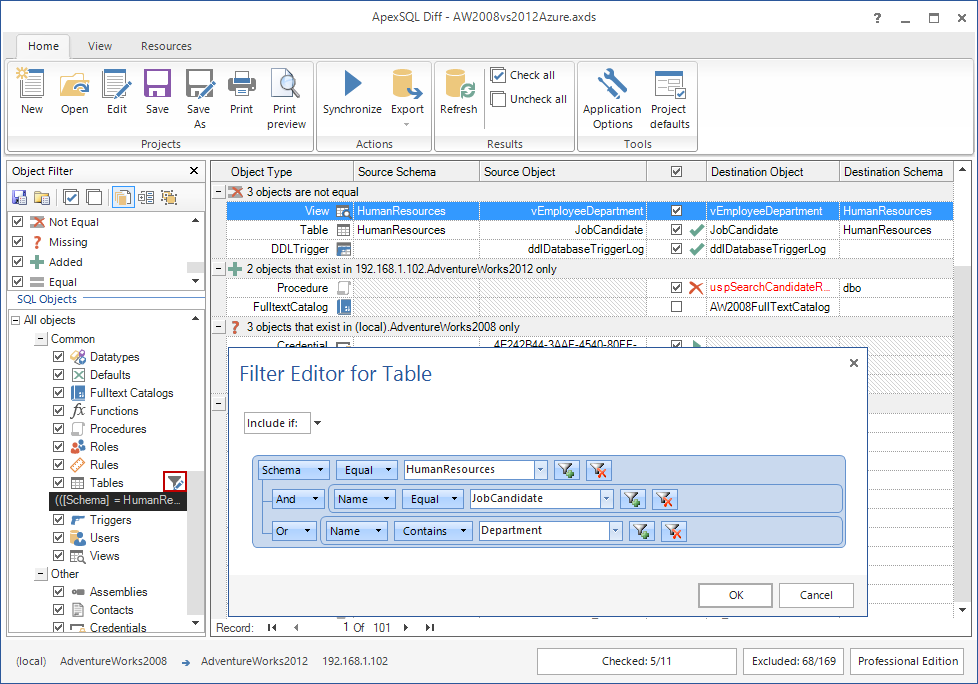Click the Edit project icon
The width and height of the screenshot is (978, 684).
pyautogui.click(x=117, y=84)
